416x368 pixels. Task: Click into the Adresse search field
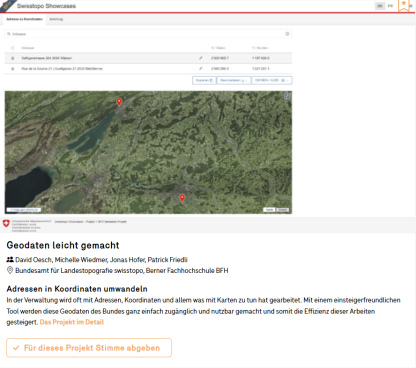point(148,34)
